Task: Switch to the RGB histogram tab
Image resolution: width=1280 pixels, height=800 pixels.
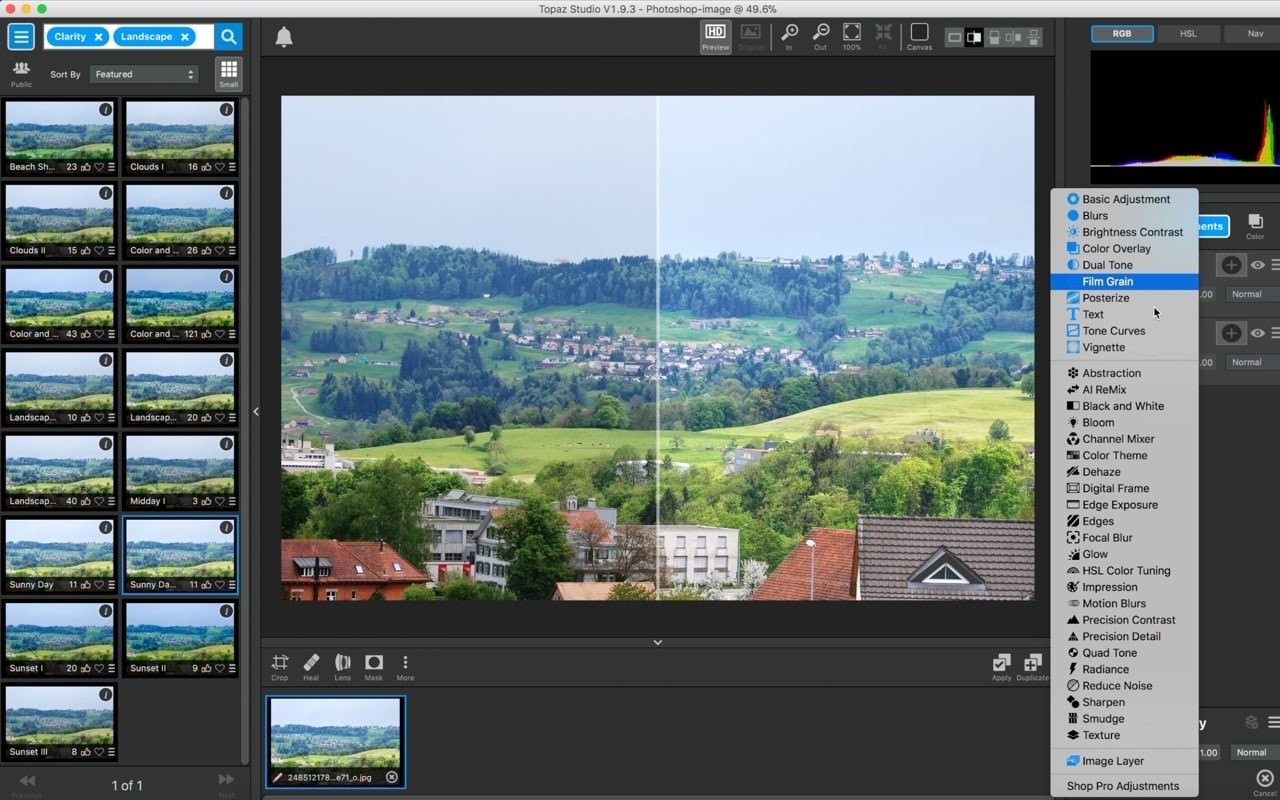Action: [x=1122, y=33]
